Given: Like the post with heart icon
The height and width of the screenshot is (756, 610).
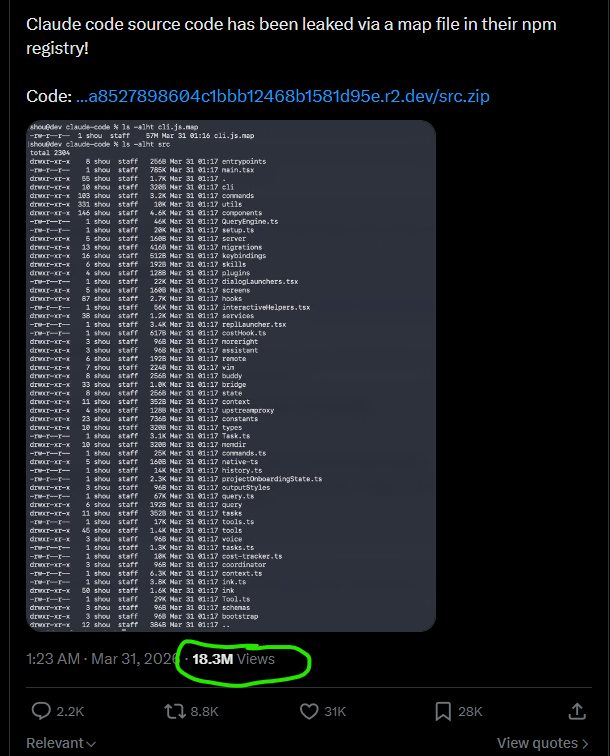Looking at the screenshot, I should coord(309,711).
